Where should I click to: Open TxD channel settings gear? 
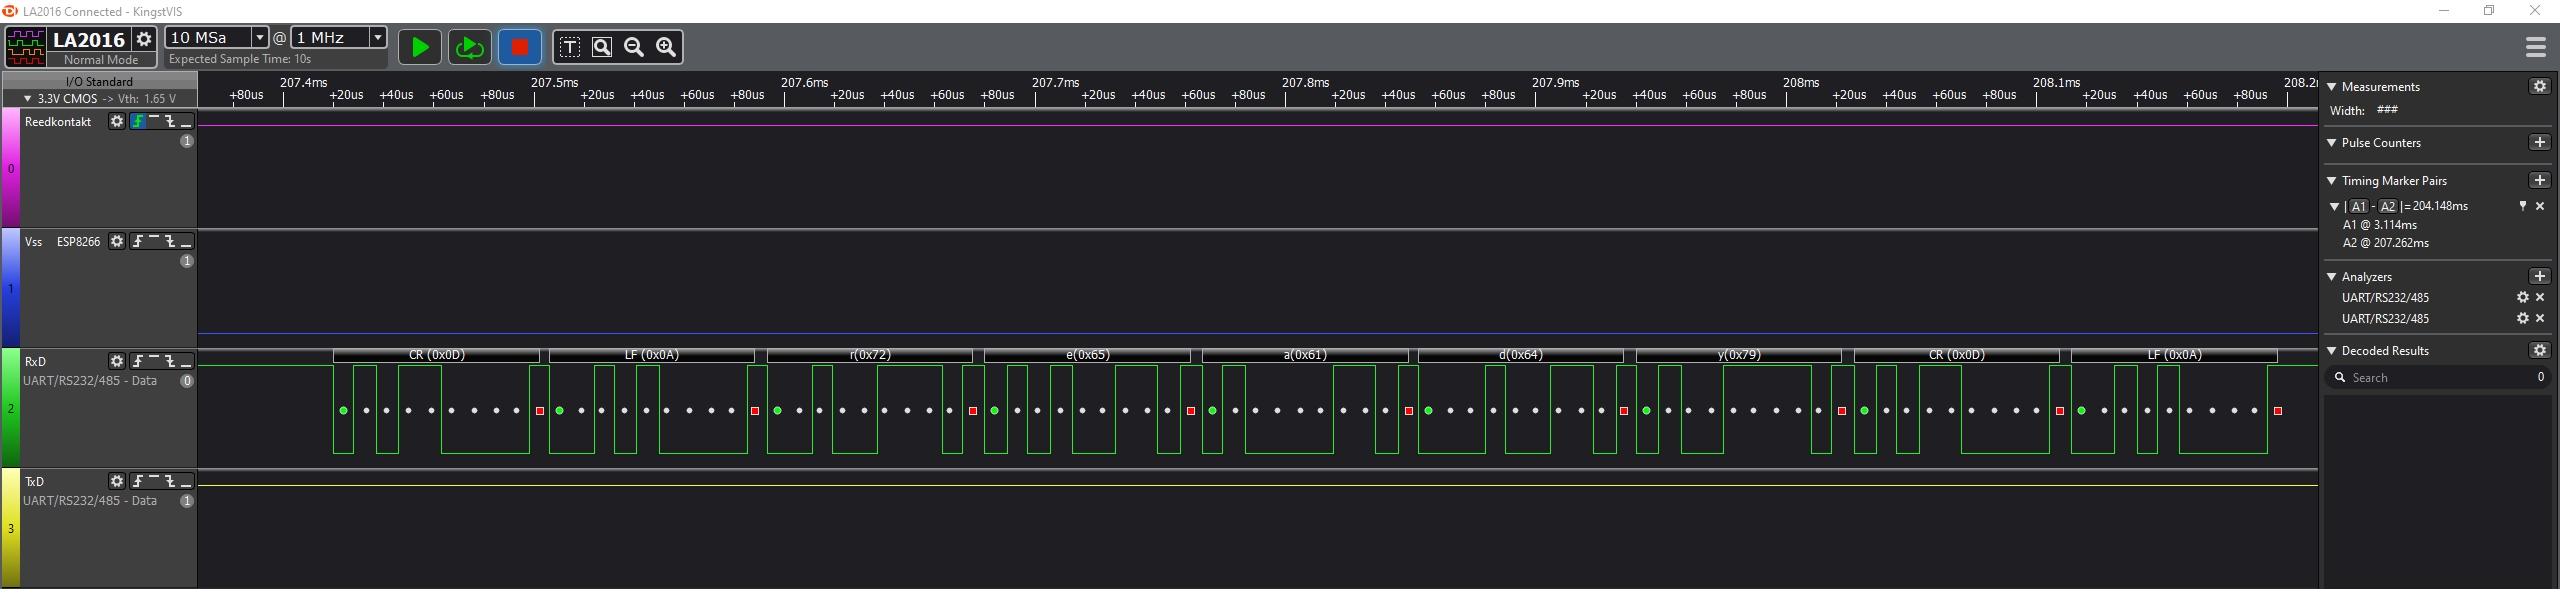click(117, 481)
